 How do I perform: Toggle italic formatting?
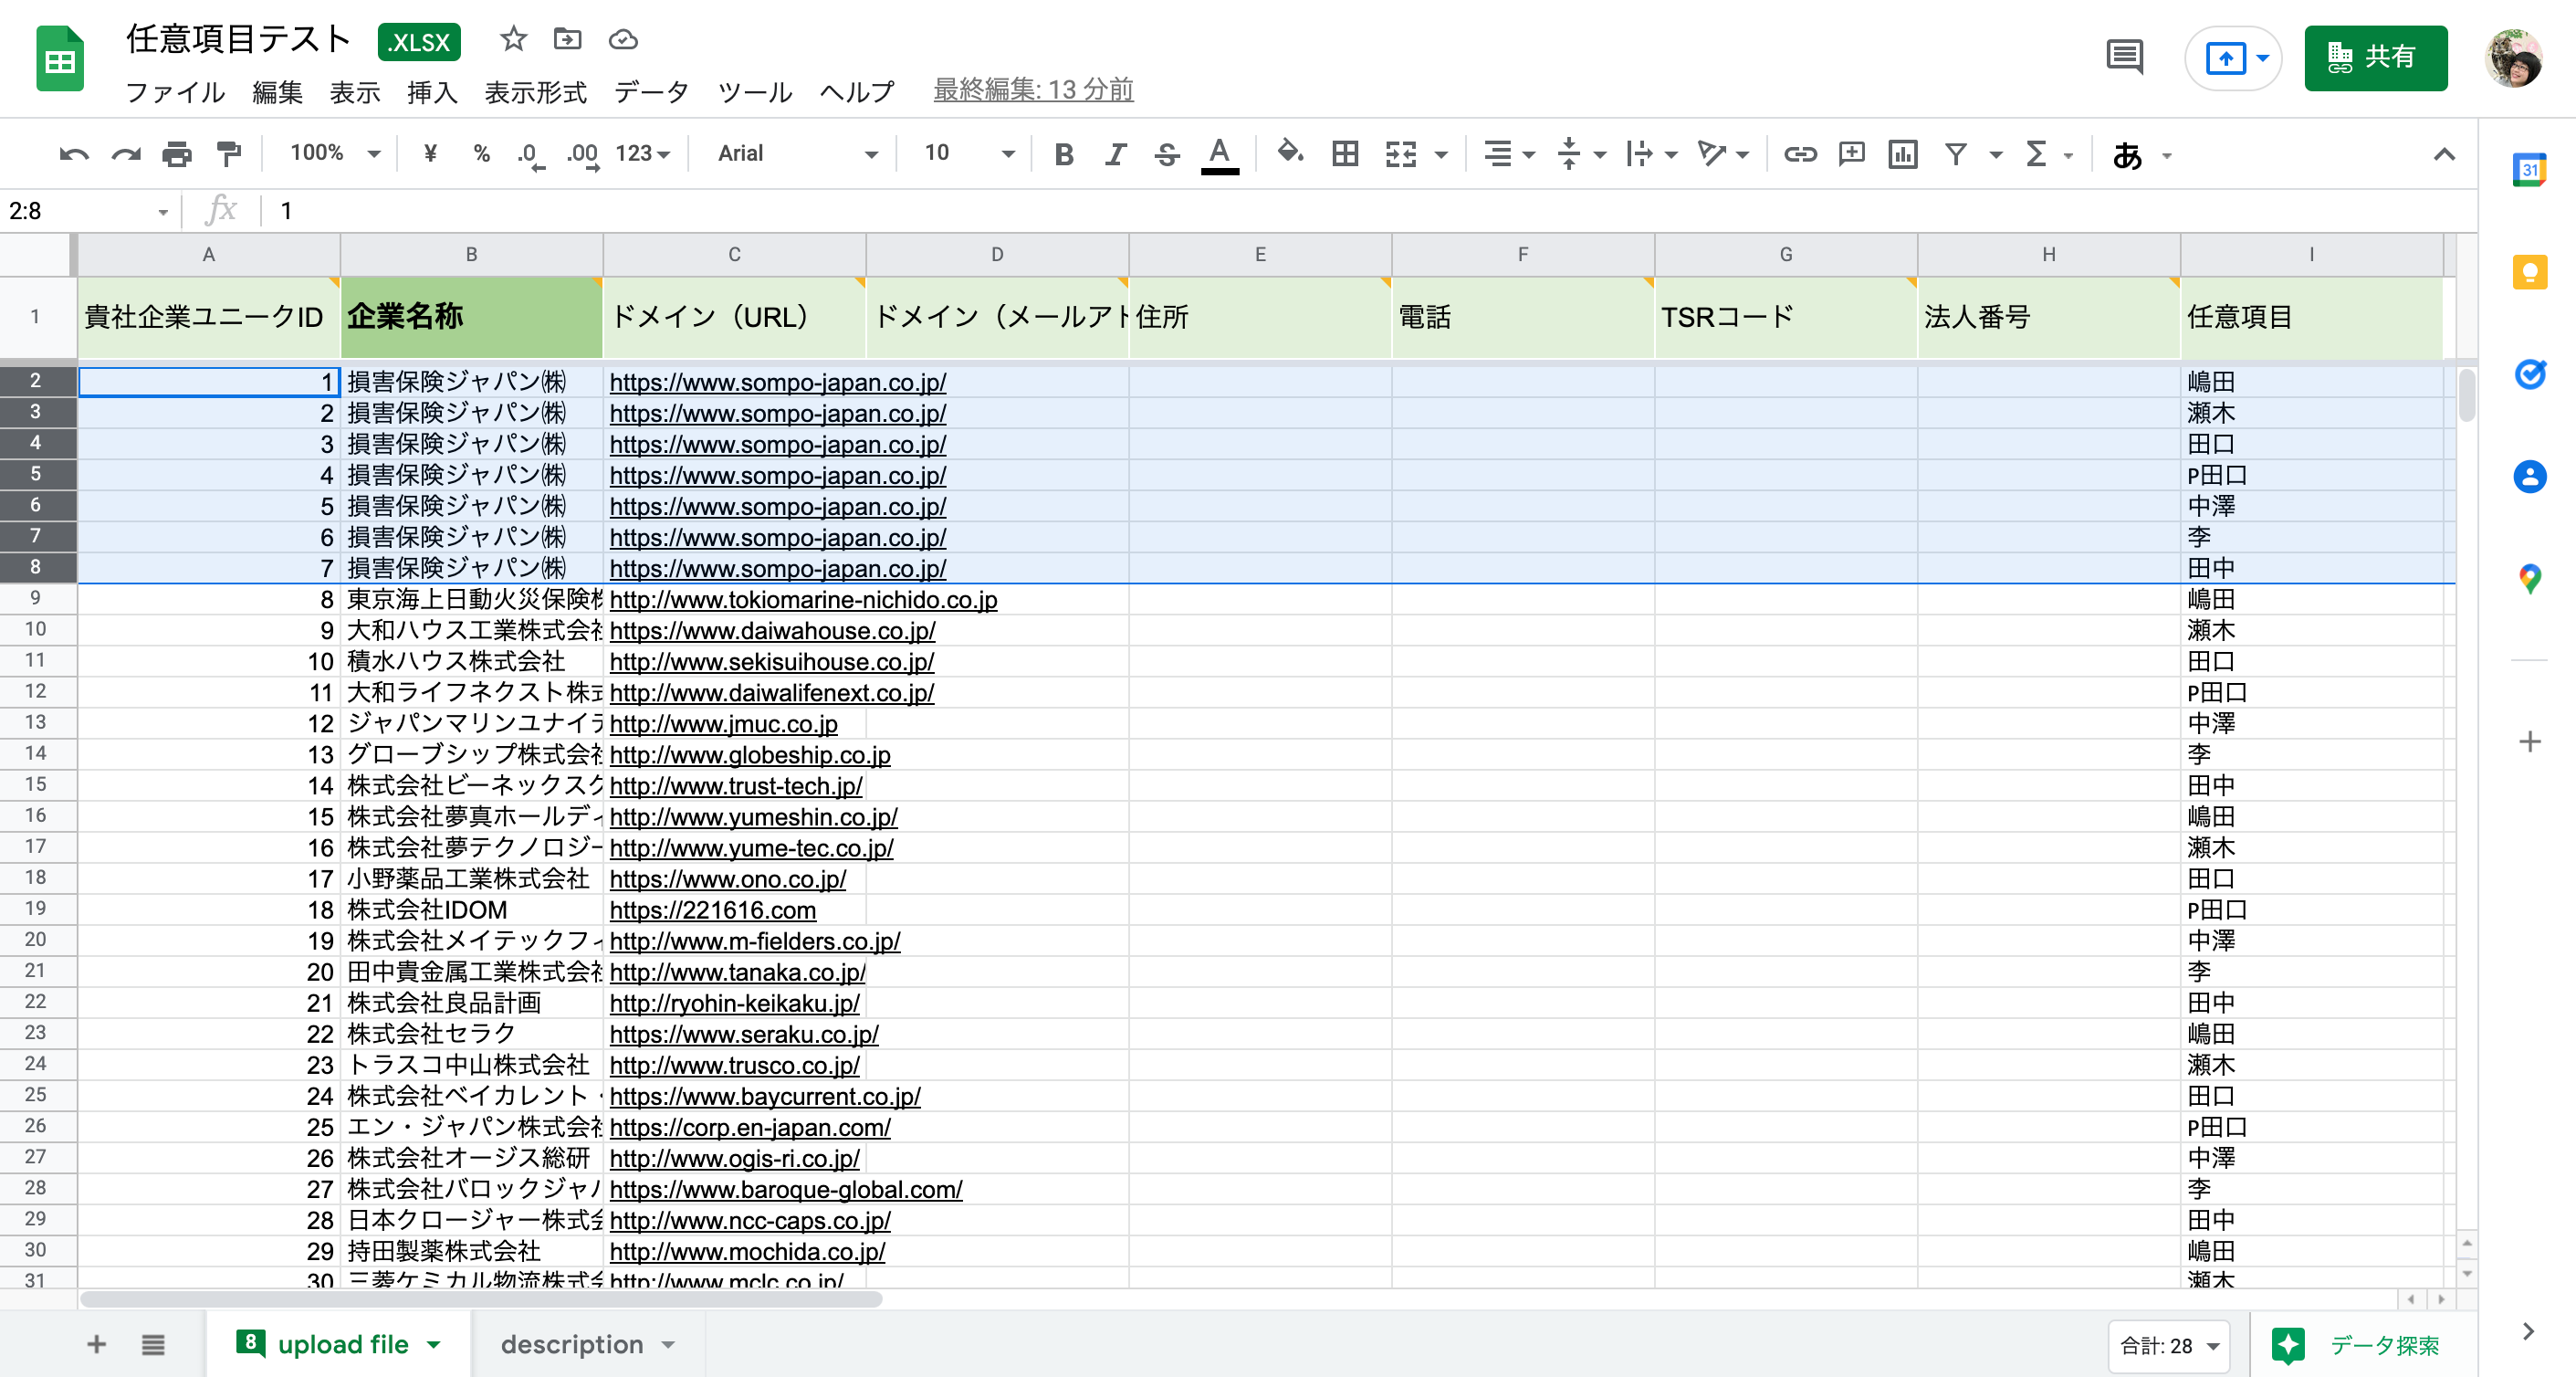[1115, 154]
